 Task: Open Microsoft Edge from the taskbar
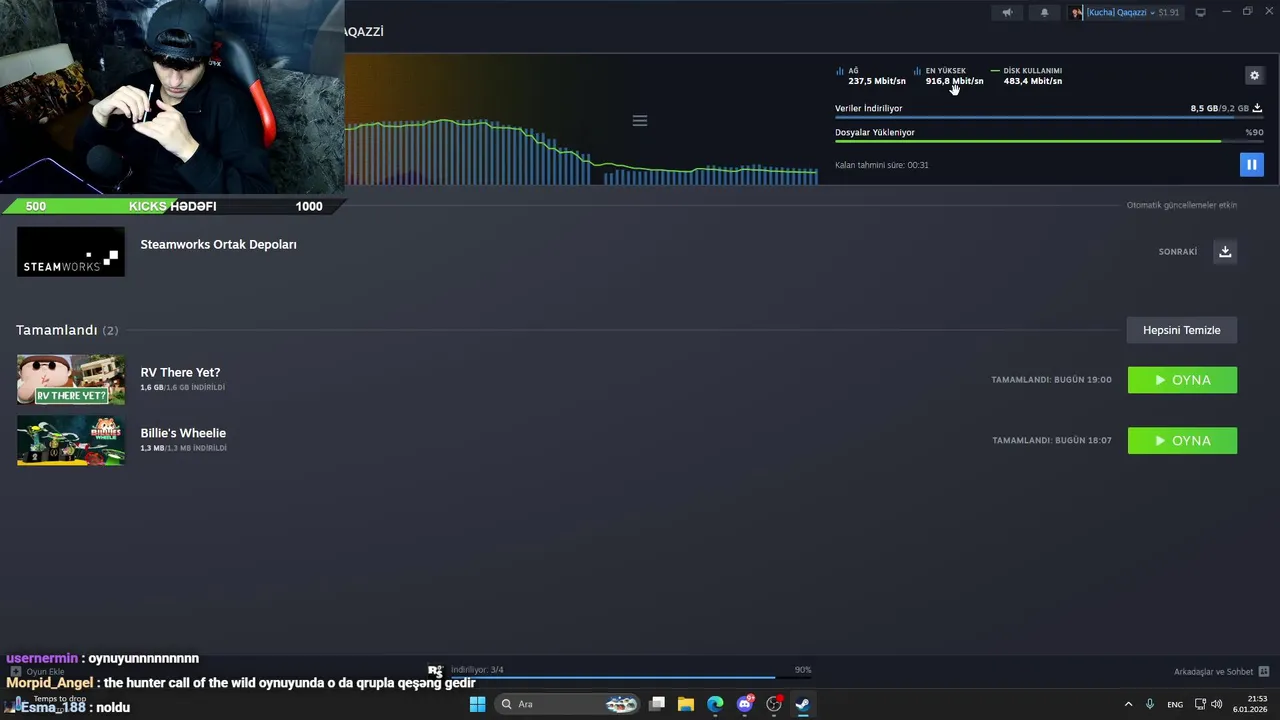click(715, 704)
